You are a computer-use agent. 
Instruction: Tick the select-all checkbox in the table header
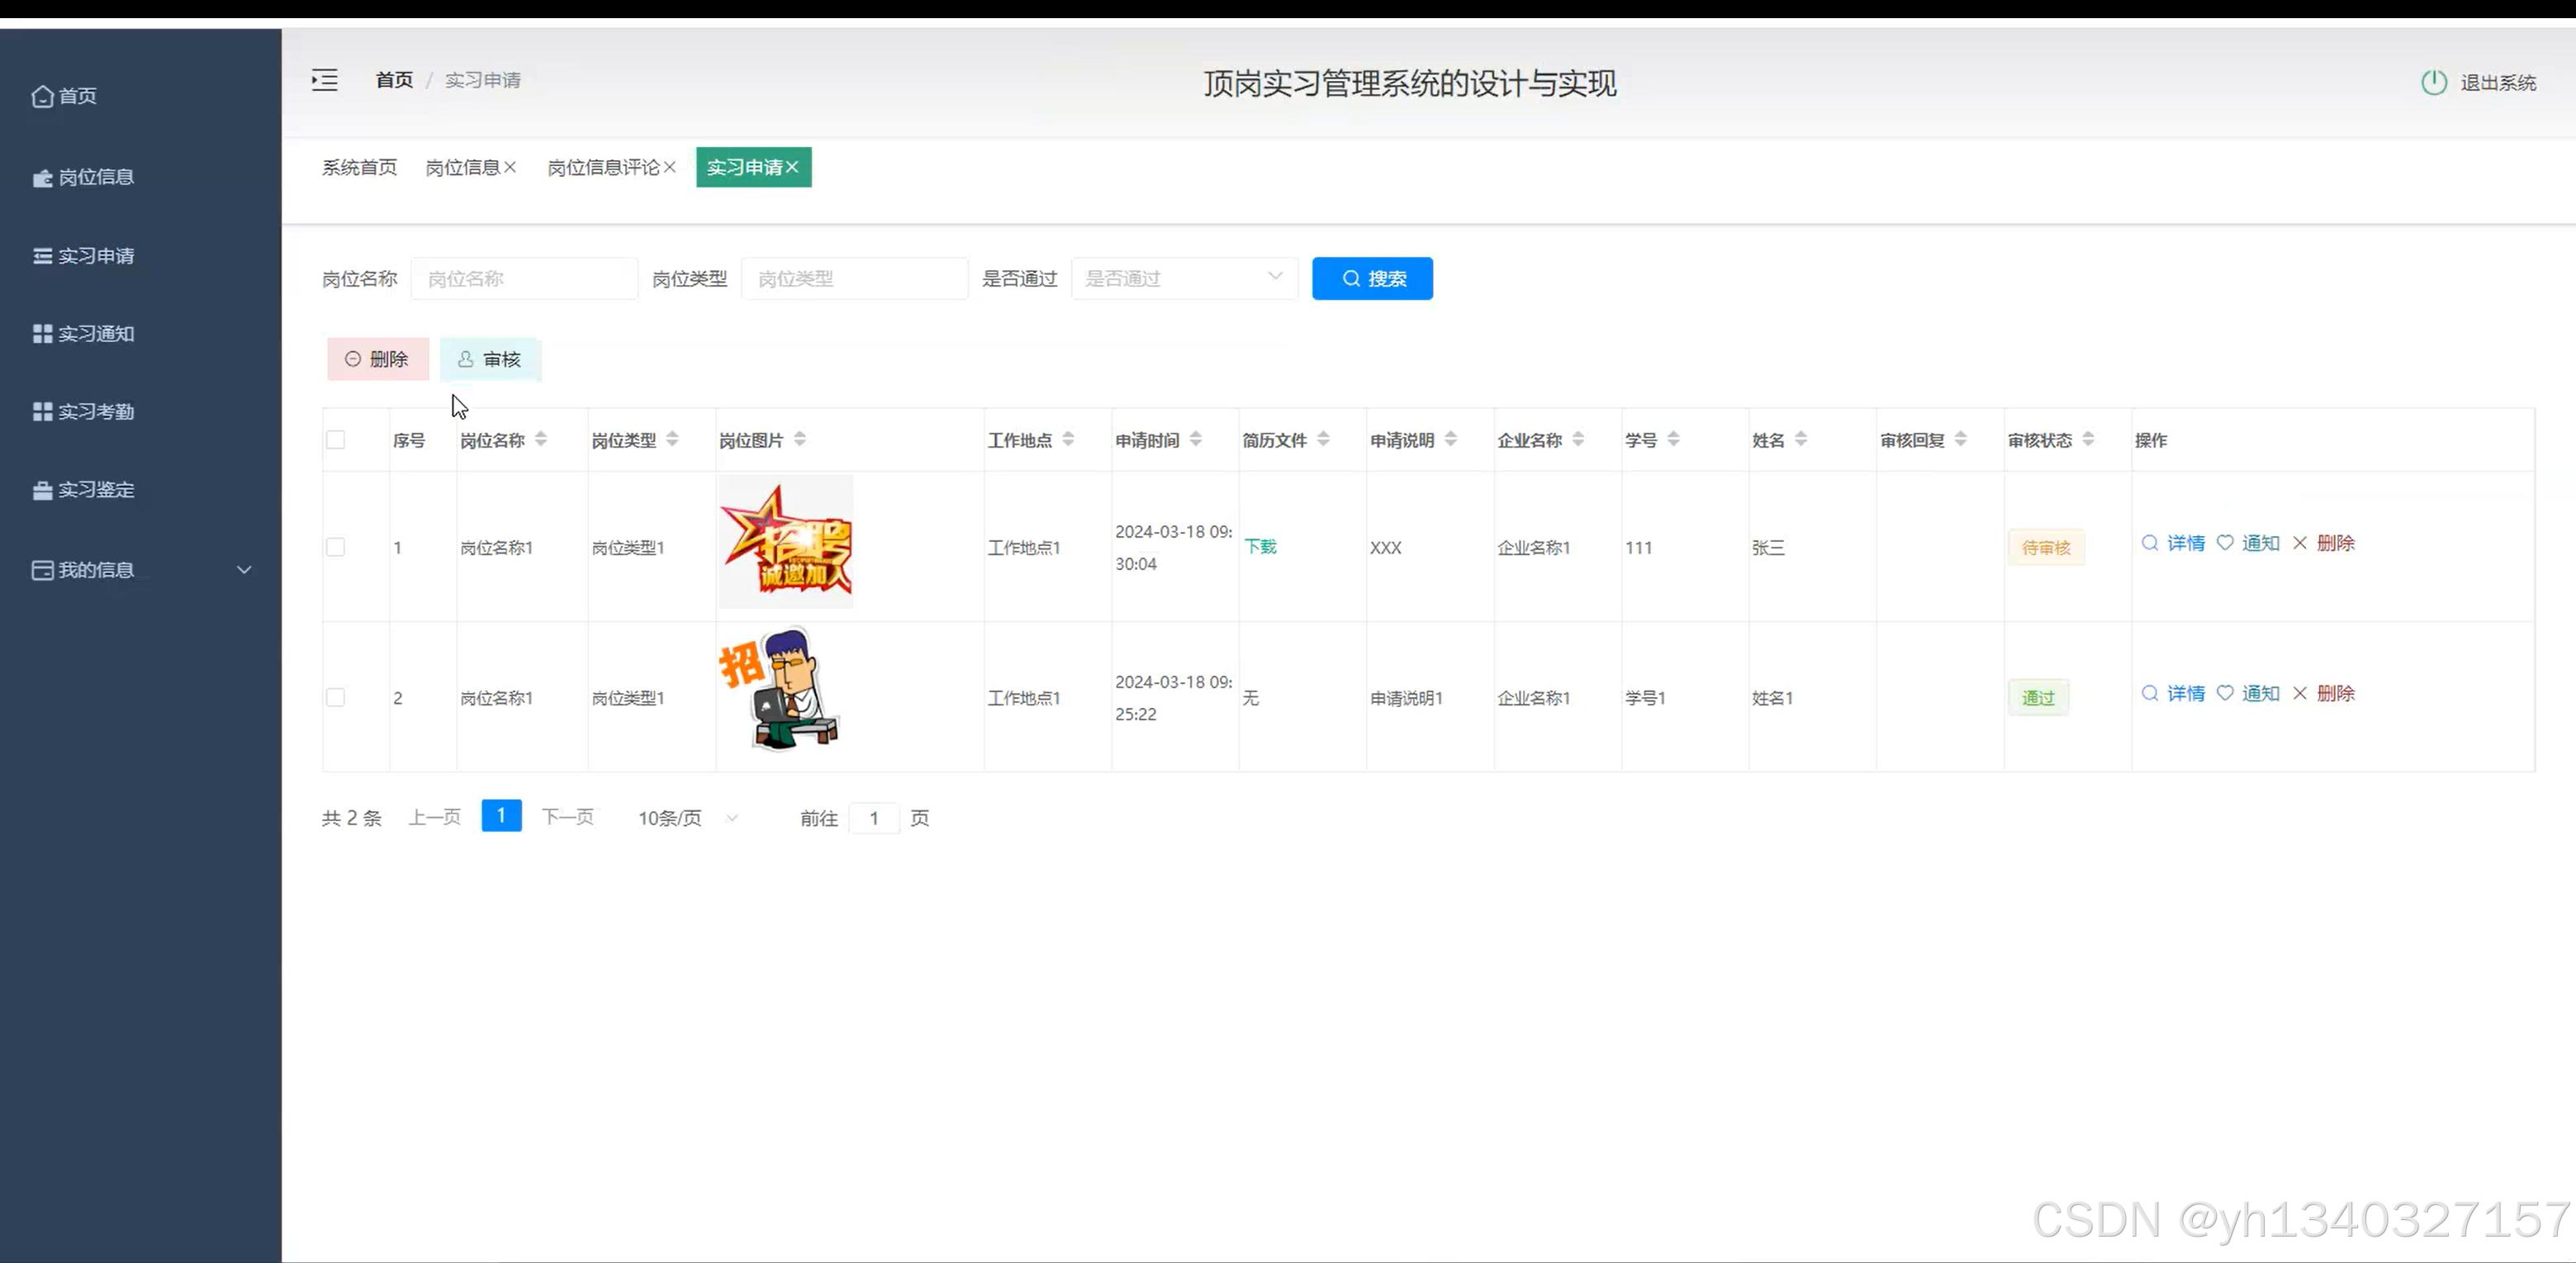(x=336, y=440)
